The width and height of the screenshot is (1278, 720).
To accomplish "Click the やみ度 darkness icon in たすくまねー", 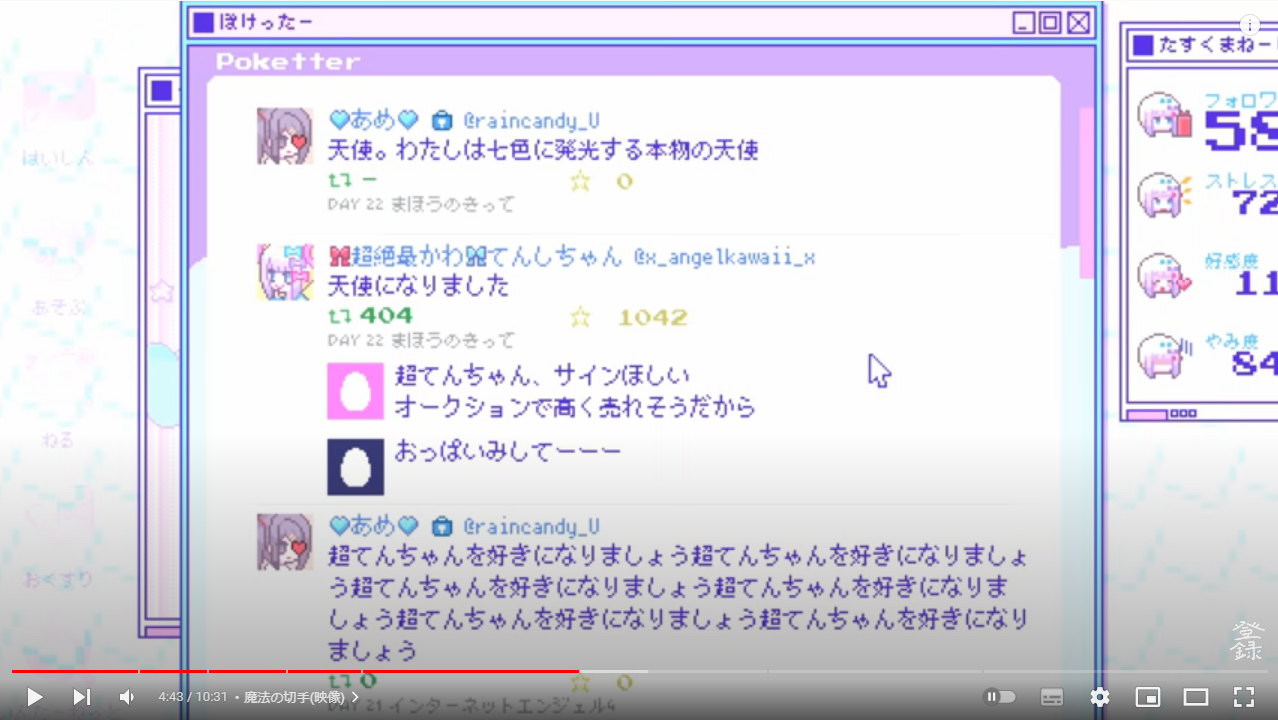I will point(1165,355).
